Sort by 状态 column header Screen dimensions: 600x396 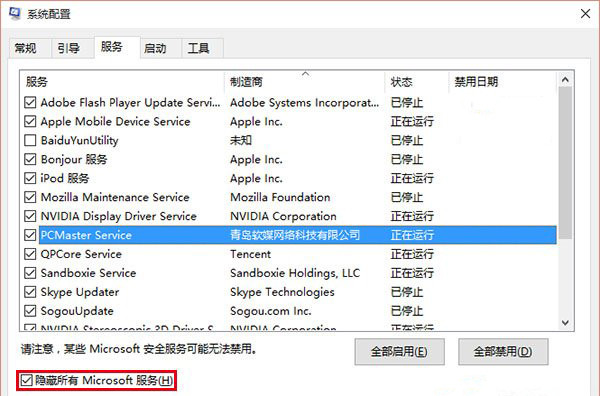pyautogui.click(x=416, y=81)
